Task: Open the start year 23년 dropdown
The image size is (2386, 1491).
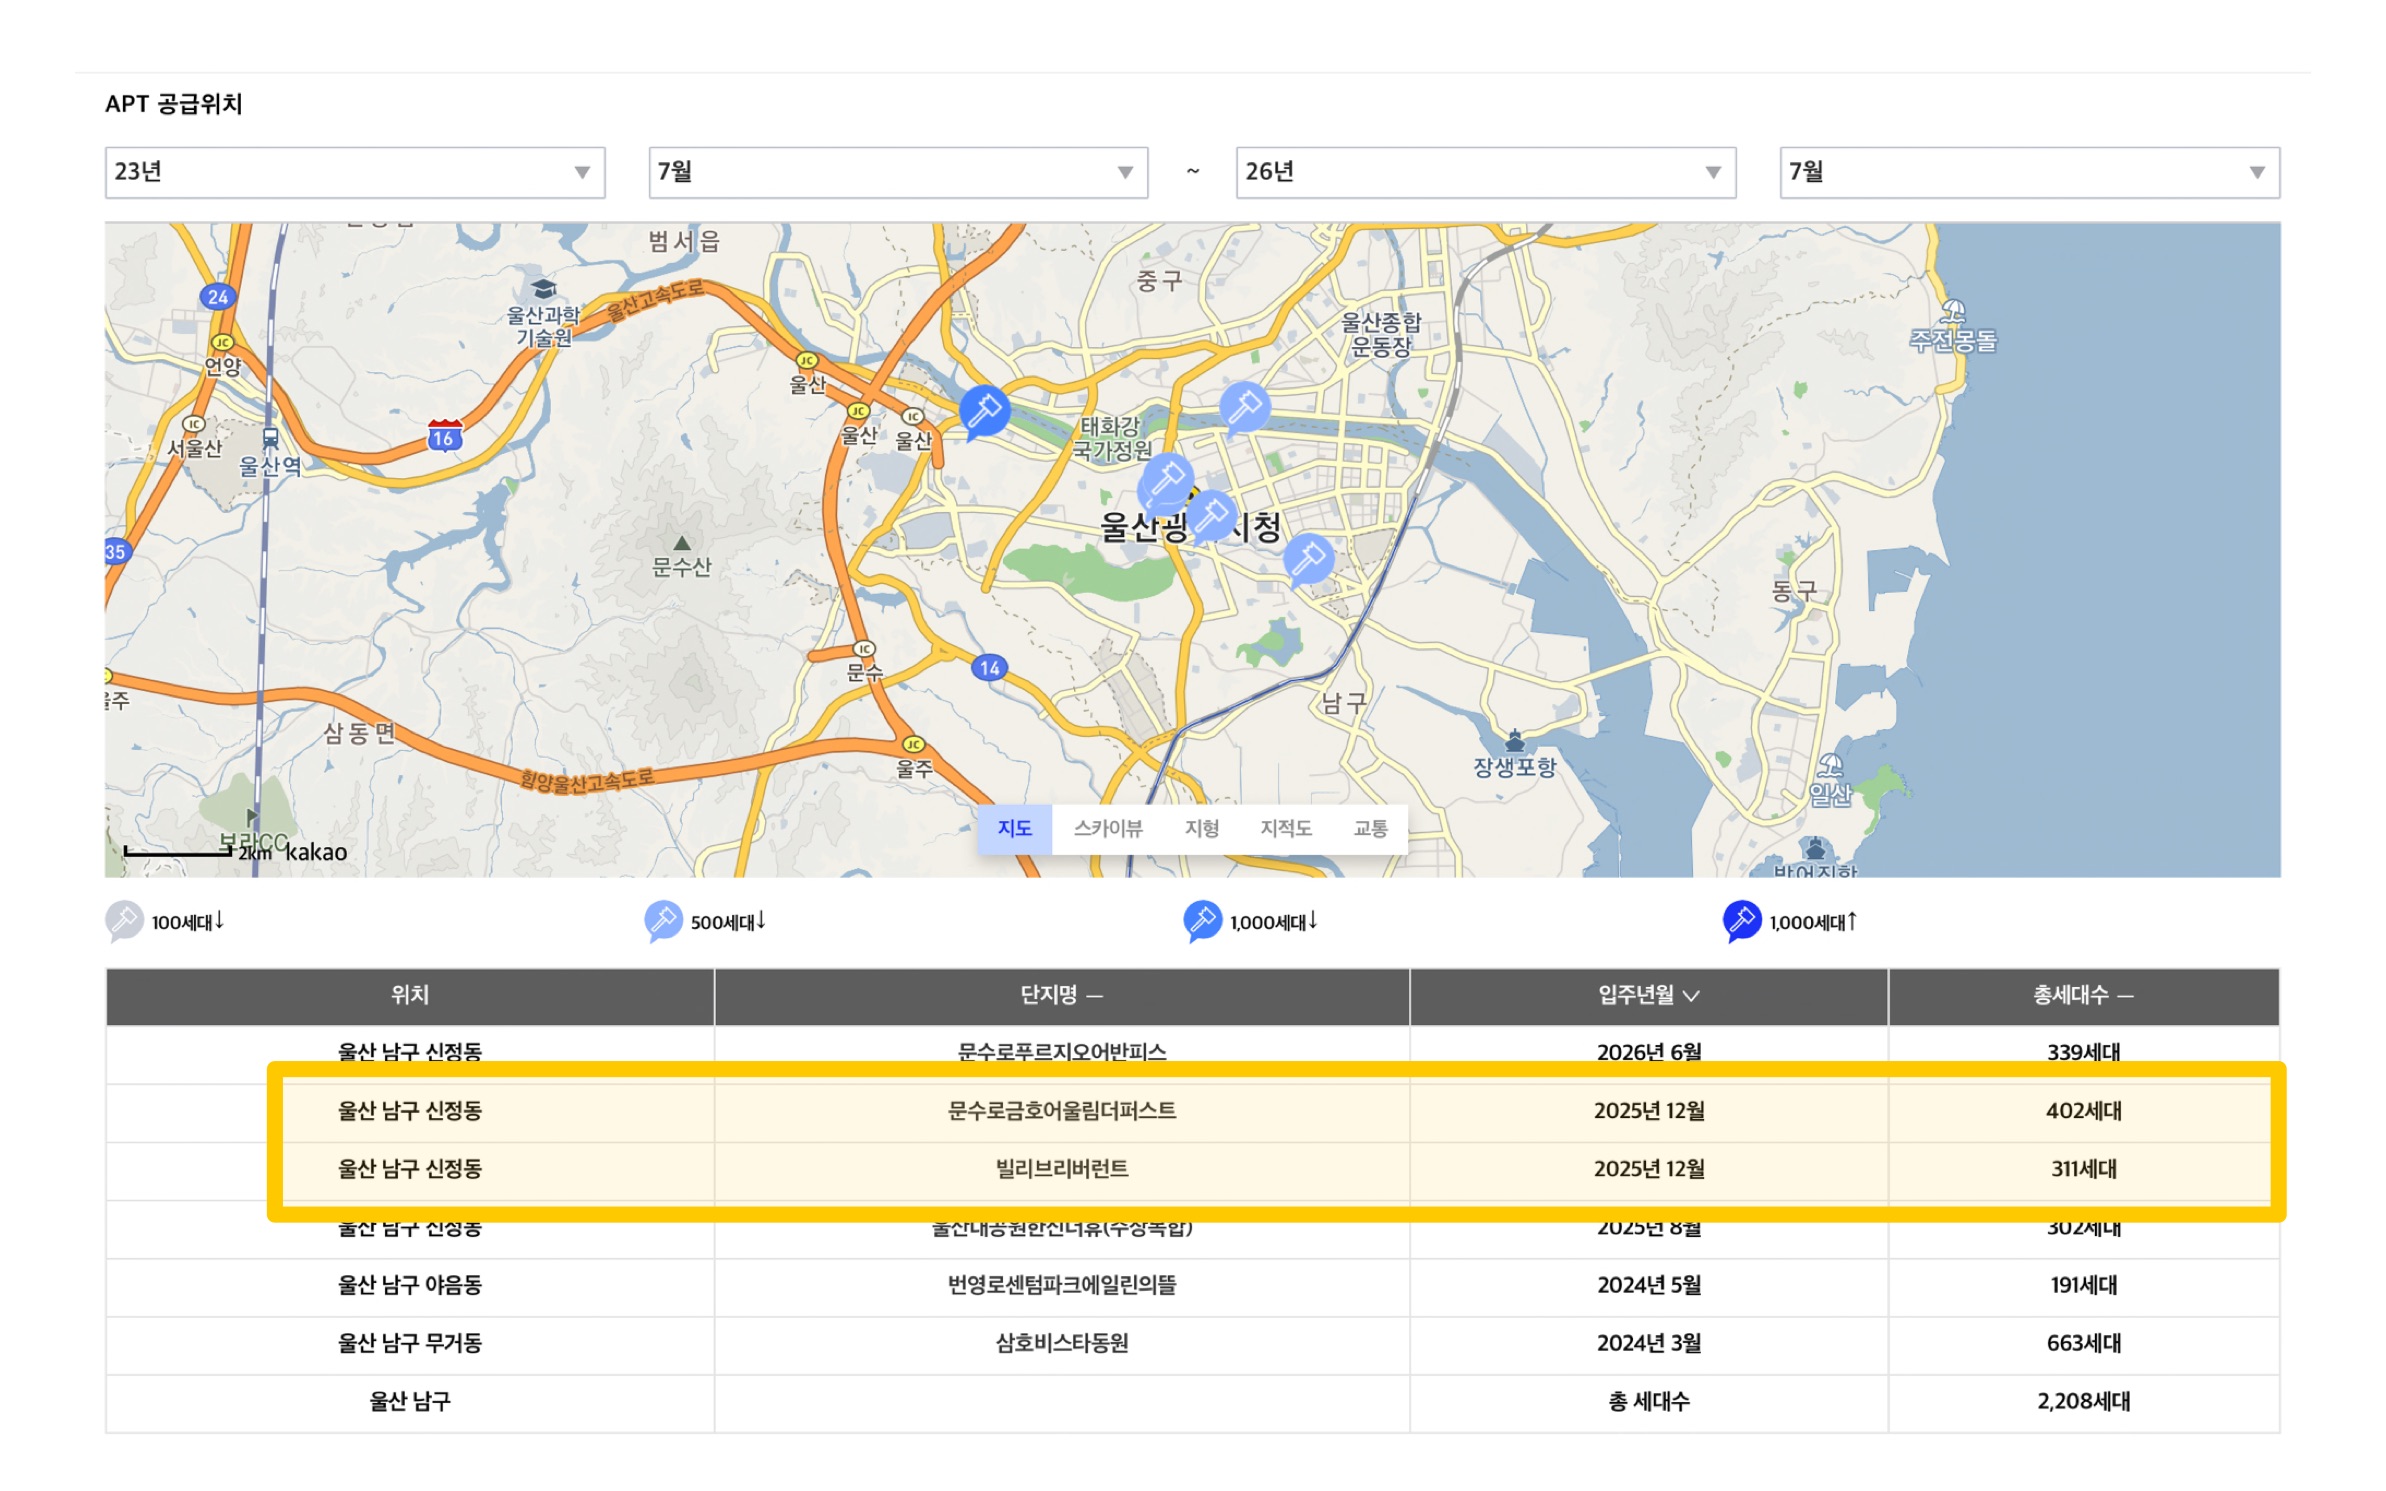Action: pos(354,172)
